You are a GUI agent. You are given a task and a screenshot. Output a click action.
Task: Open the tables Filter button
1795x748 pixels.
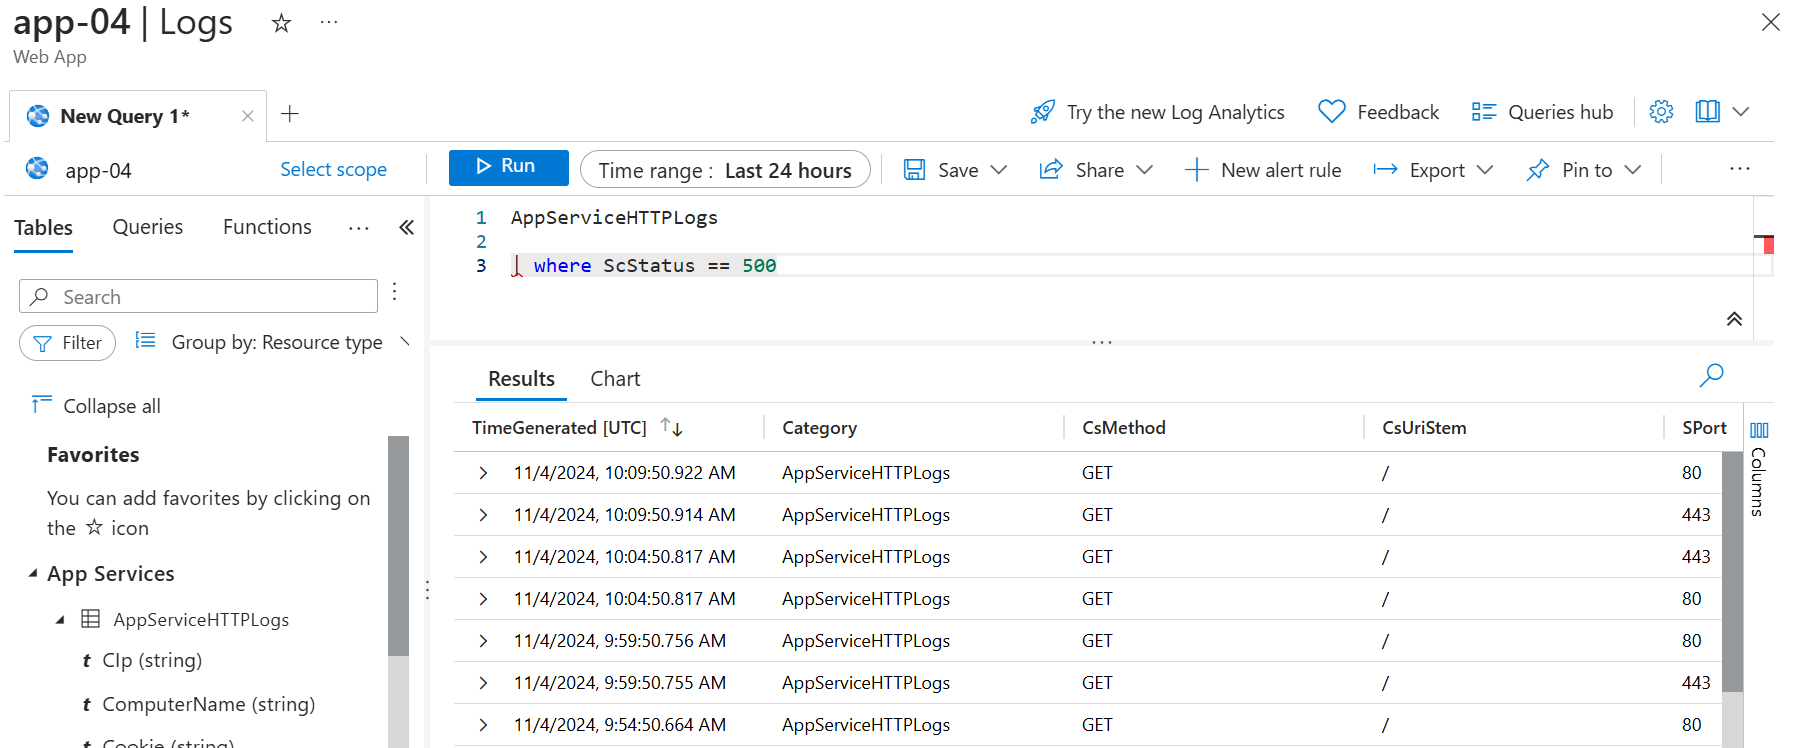(x=67, y=343)
